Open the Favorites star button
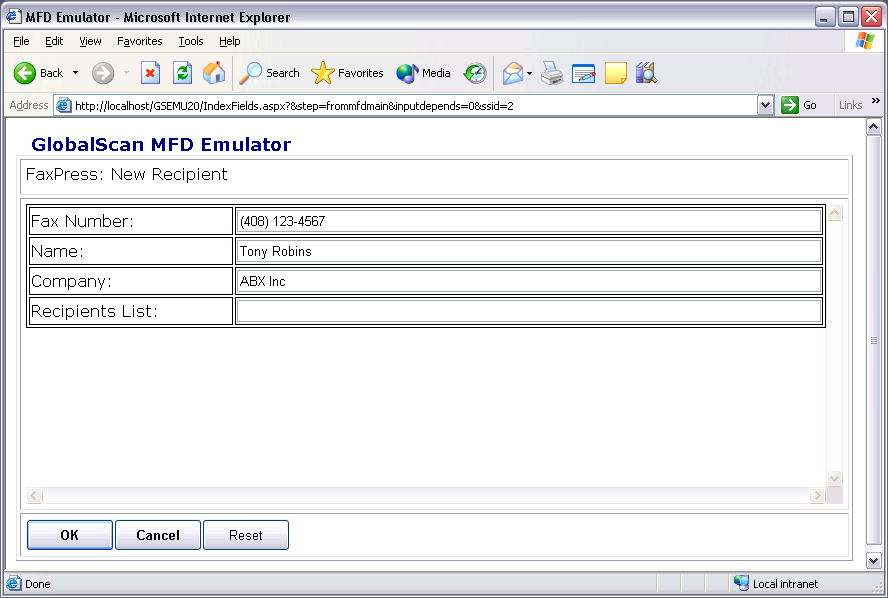Viewport: 888px width, 598px height. (x=347, y=73)
